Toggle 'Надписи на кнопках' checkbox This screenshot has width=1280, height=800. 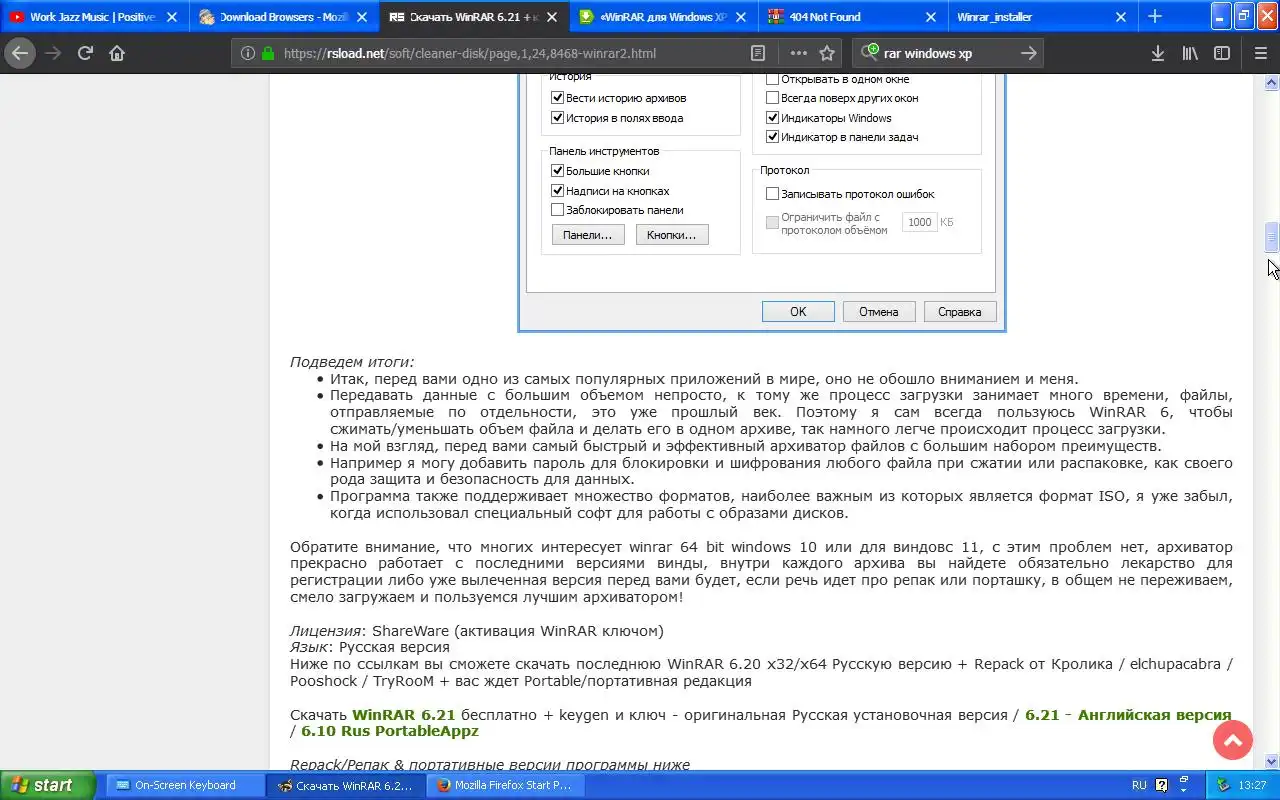point(558,191)
